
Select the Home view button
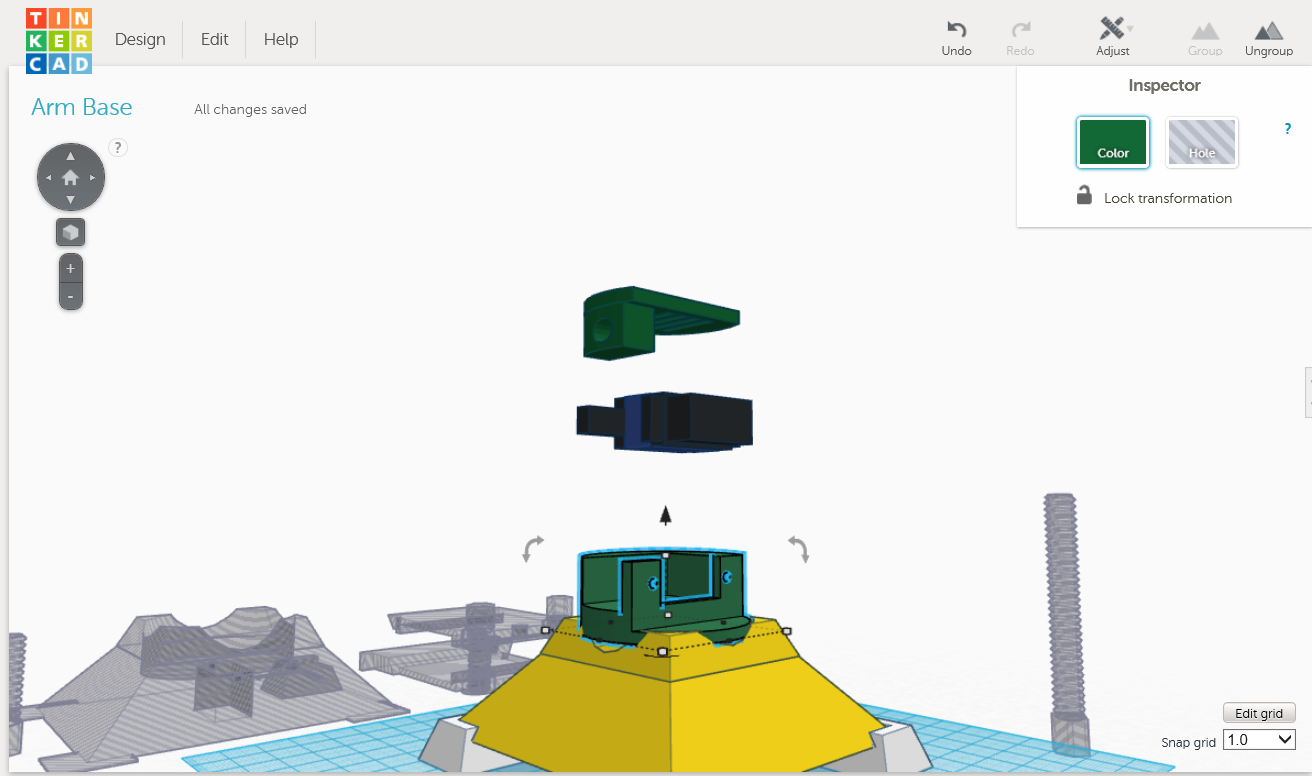point(70,176)
